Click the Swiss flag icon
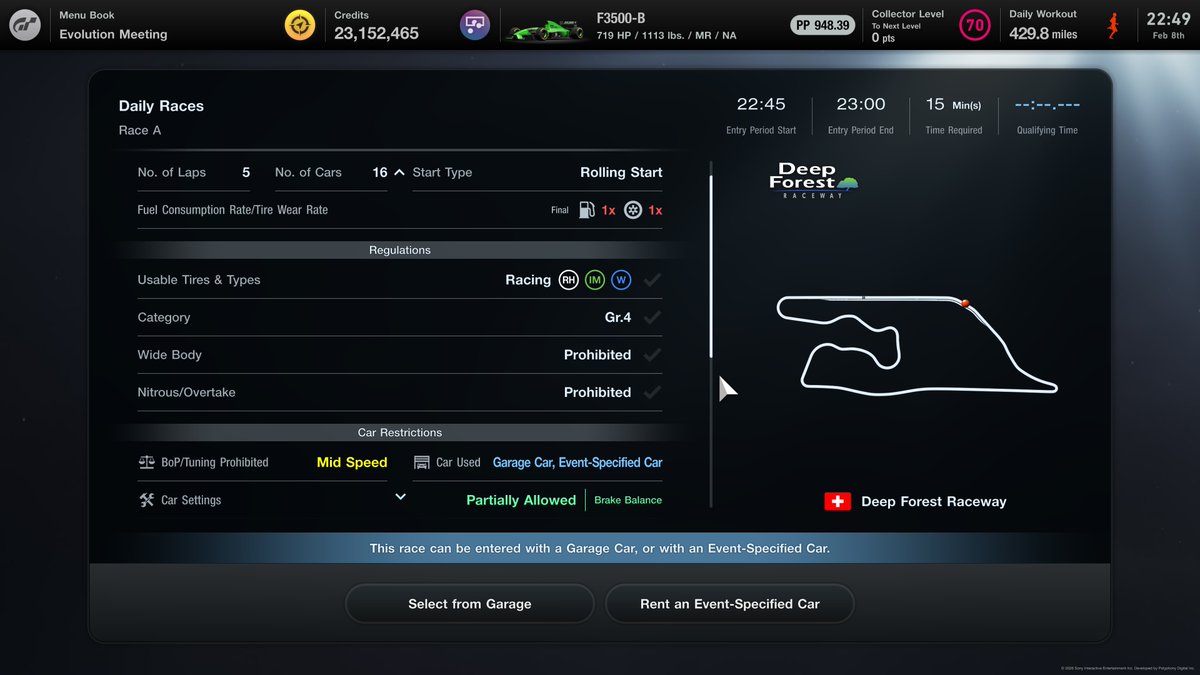 tap(837, 502)
